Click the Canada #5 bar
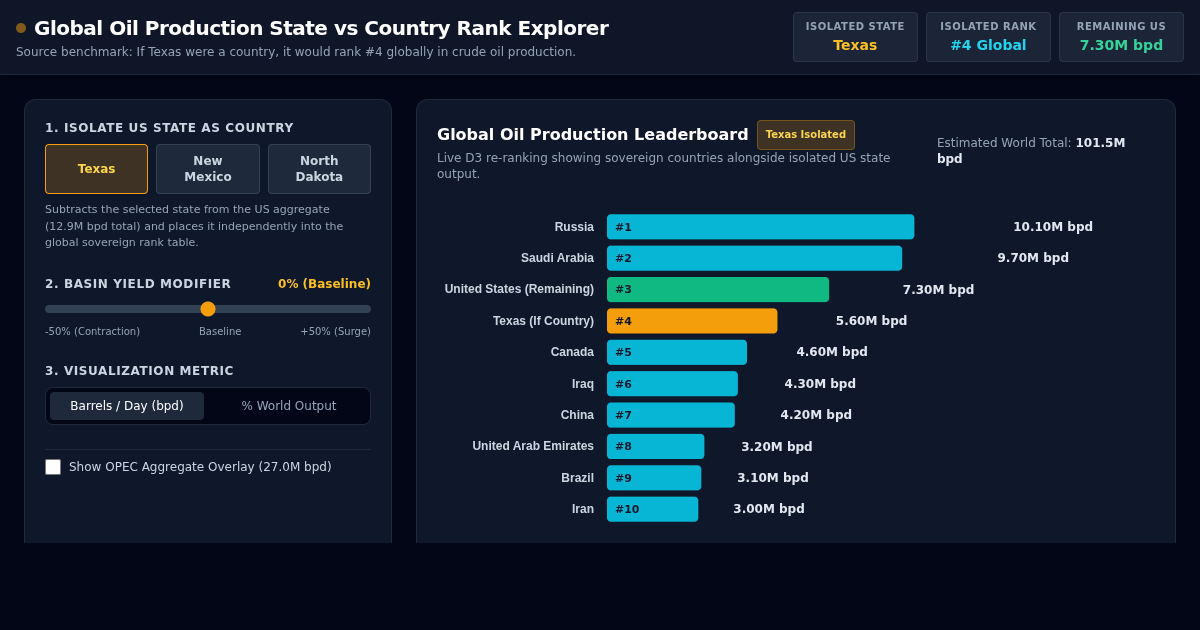This screenshot has height=630, width=1200. (677, 352)
